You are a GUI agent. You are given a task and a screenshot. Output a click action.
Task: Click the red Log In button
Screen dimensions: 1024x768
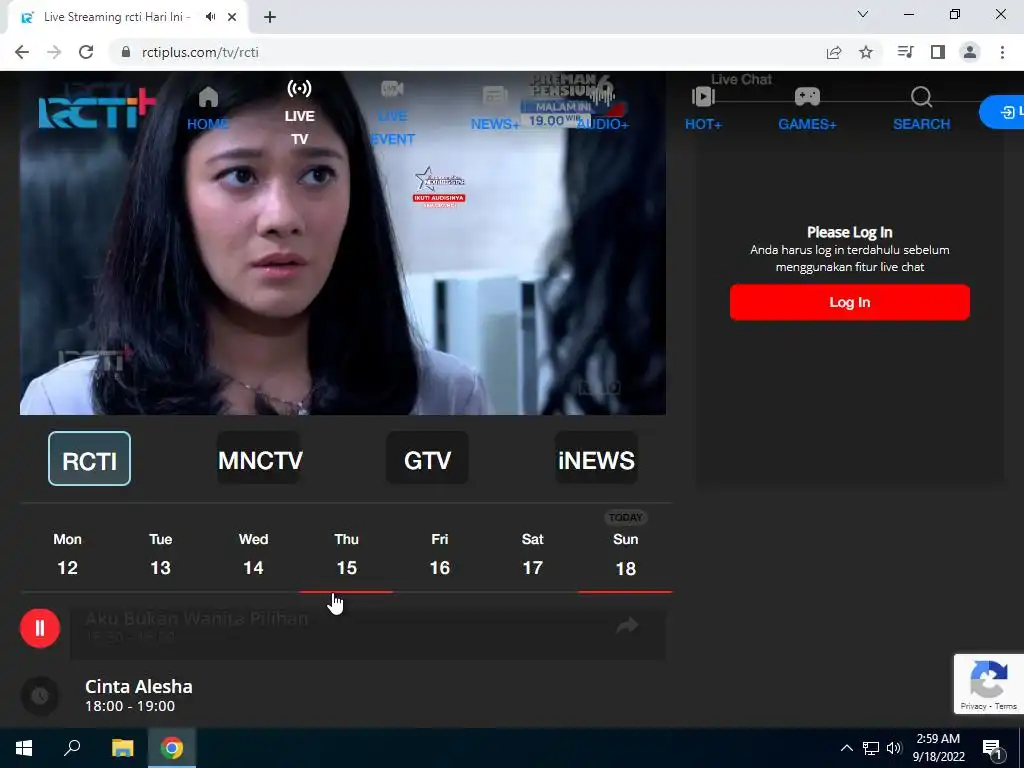(x=850, y=302)
